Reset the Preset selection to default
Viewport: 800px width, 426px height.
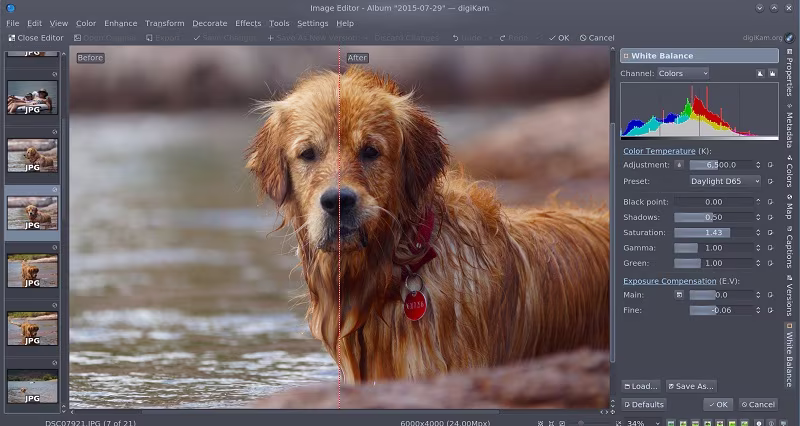(770, 181)
